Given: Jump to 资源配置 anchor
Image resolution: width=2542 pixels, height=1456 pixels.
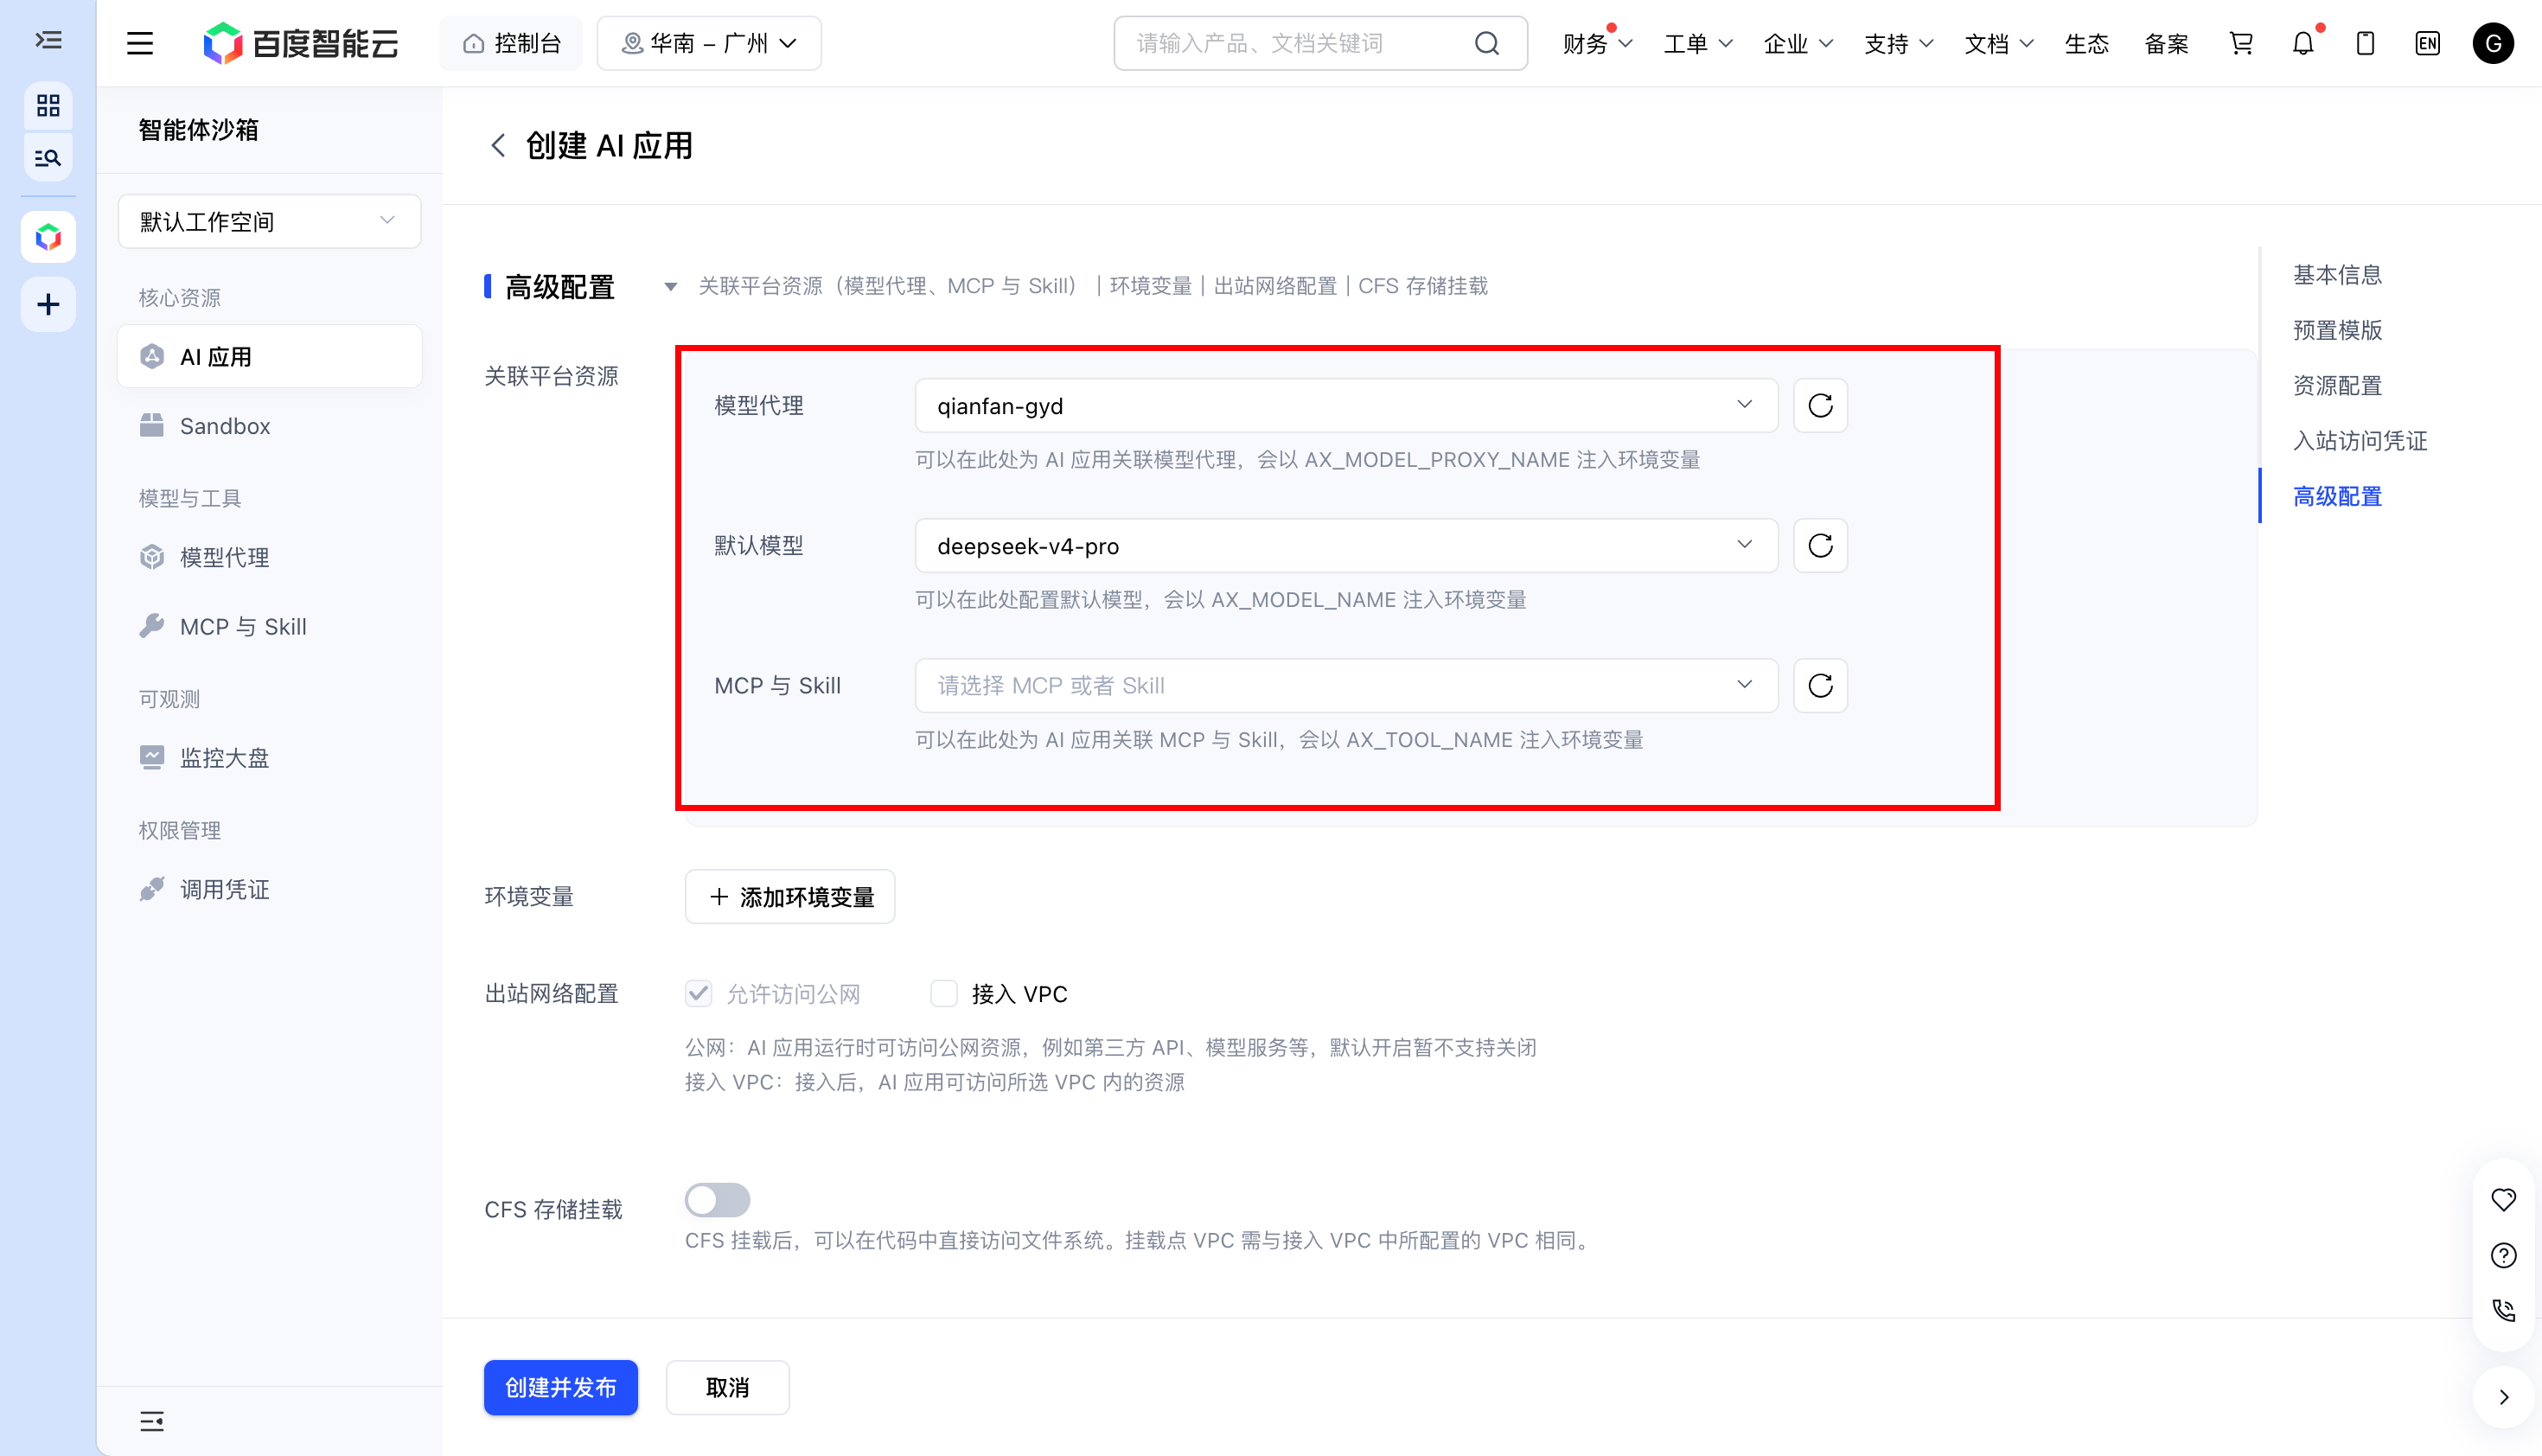Looking at the screenshot, I should pos(2337,385).
